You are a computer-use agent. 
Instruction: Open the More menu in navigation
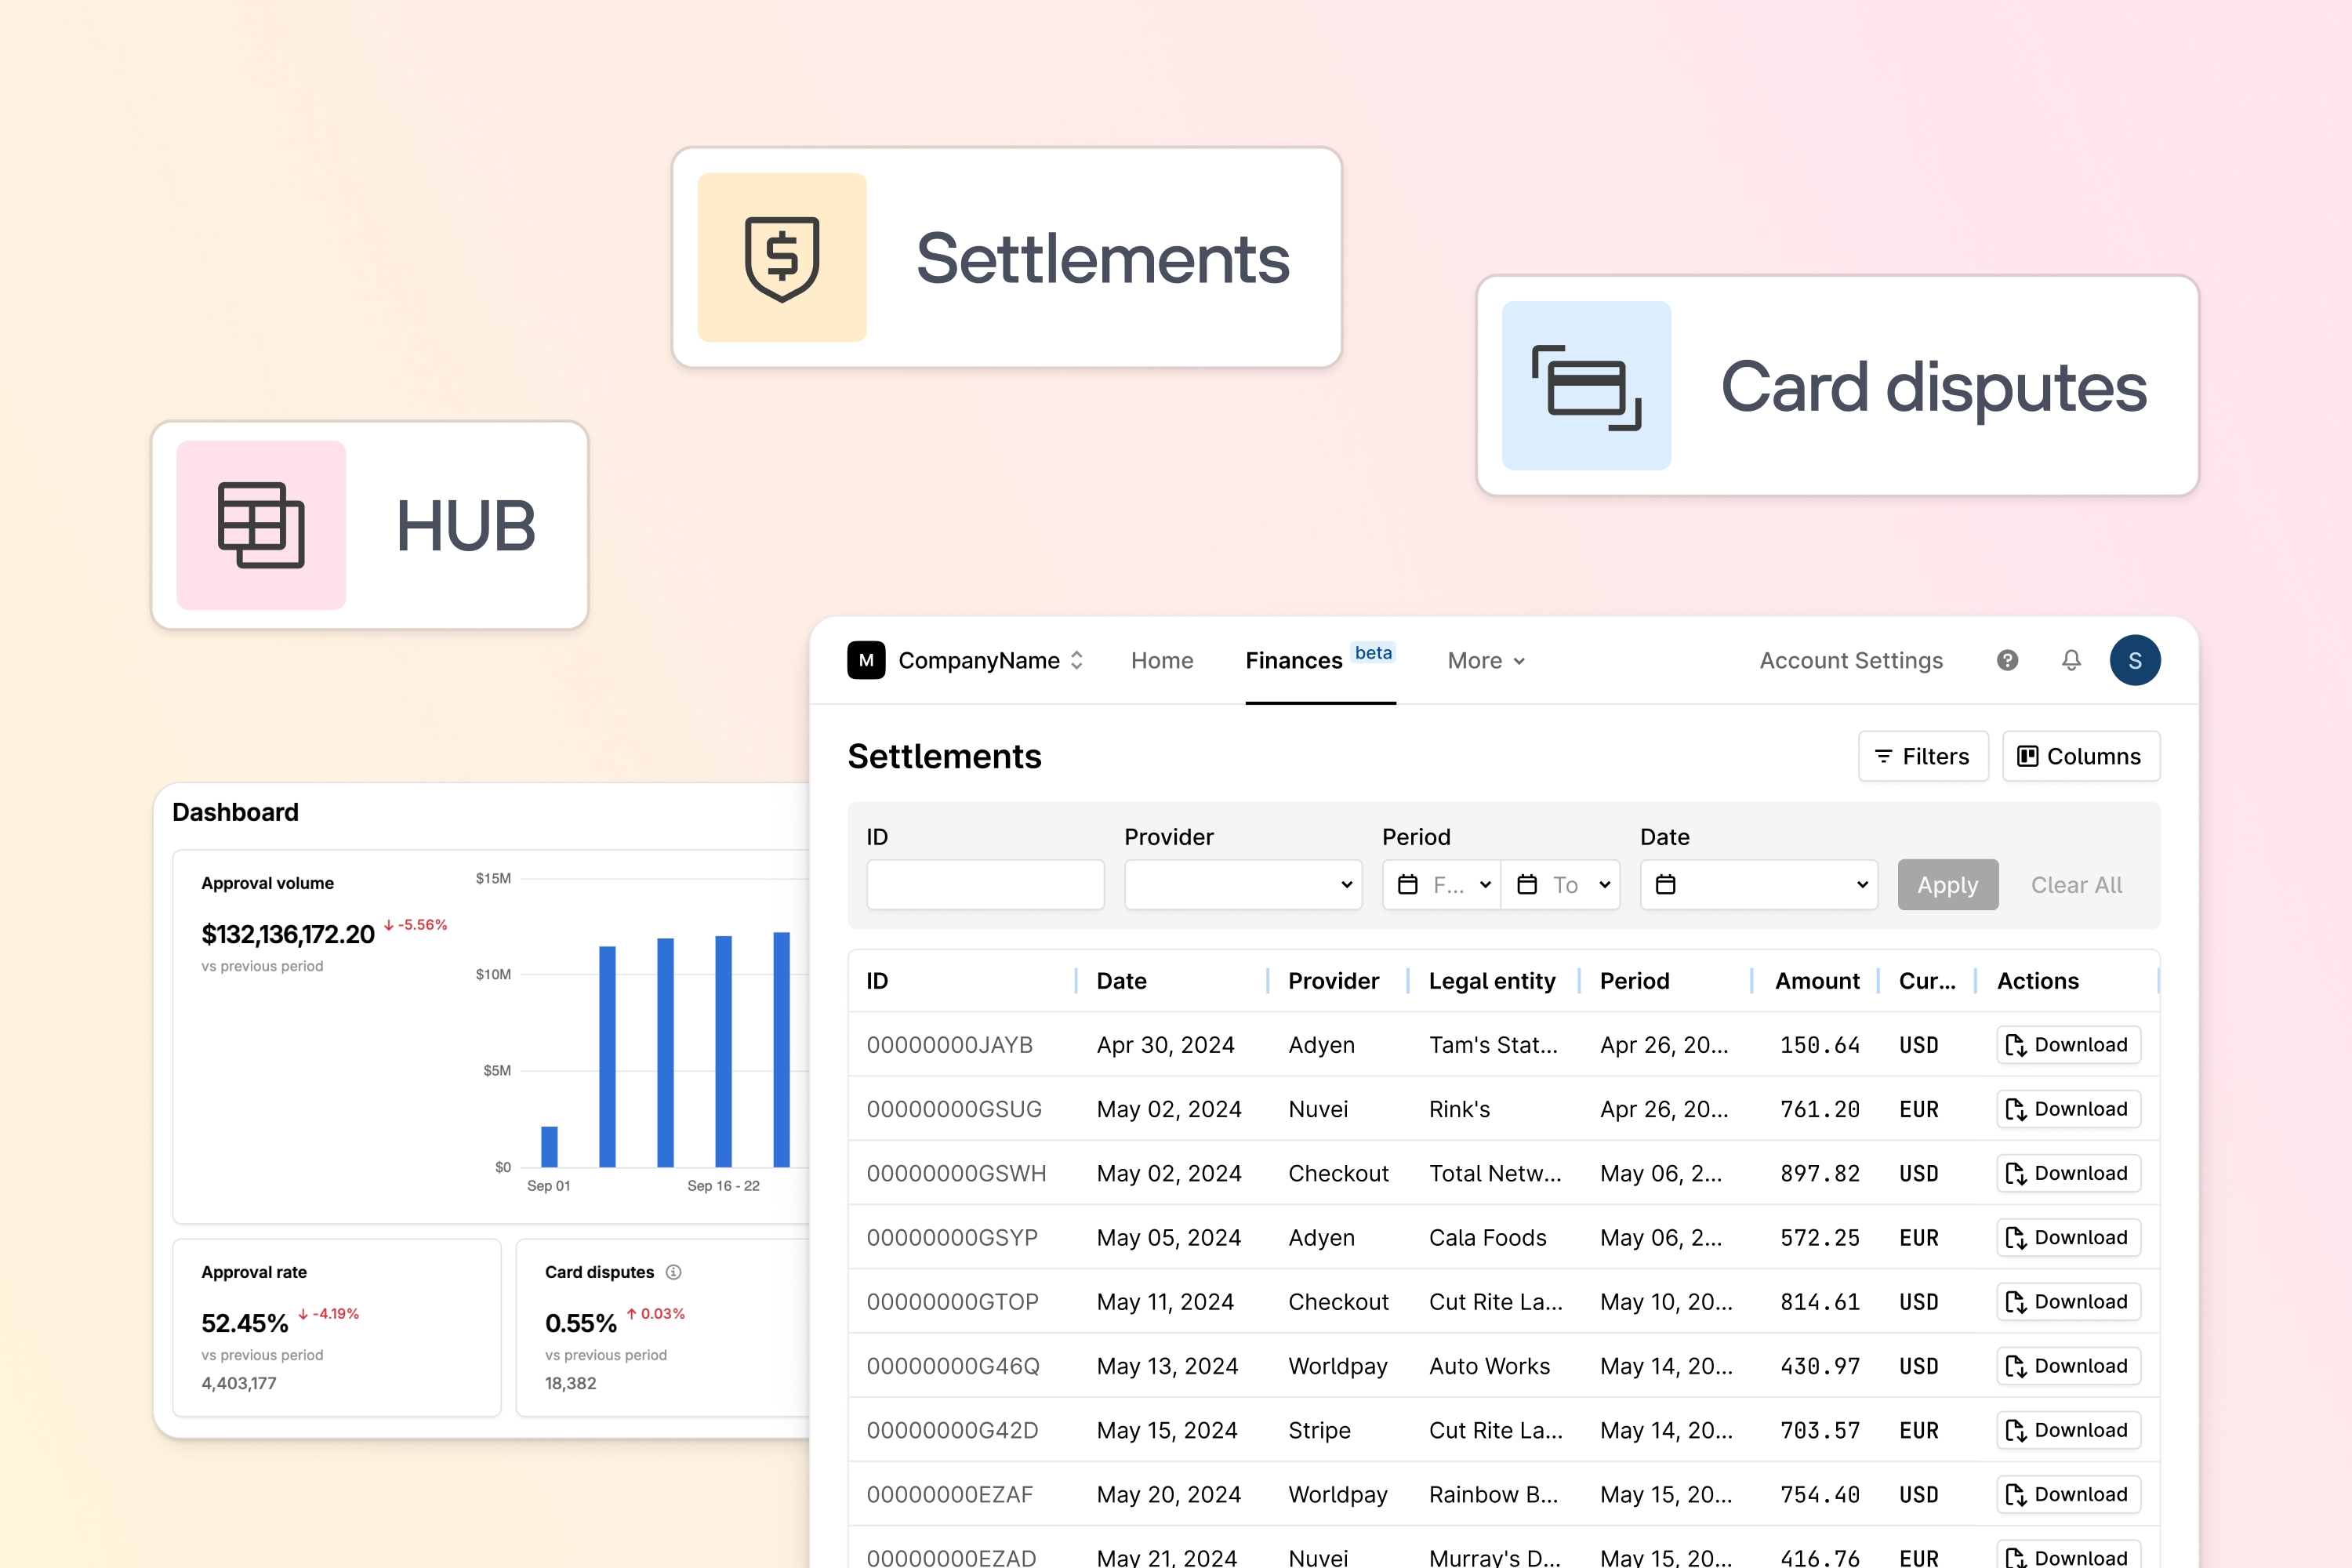(1485, 660)
